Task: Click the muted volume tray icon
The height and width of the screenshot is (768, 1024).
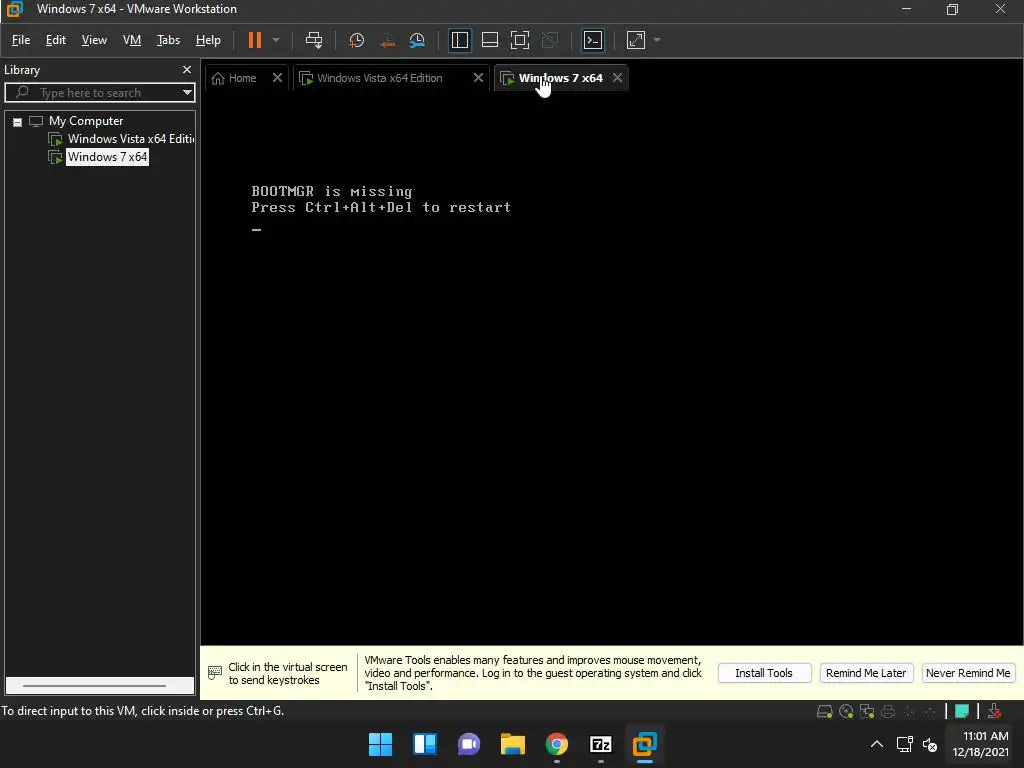Action: (x=930, y=744)
